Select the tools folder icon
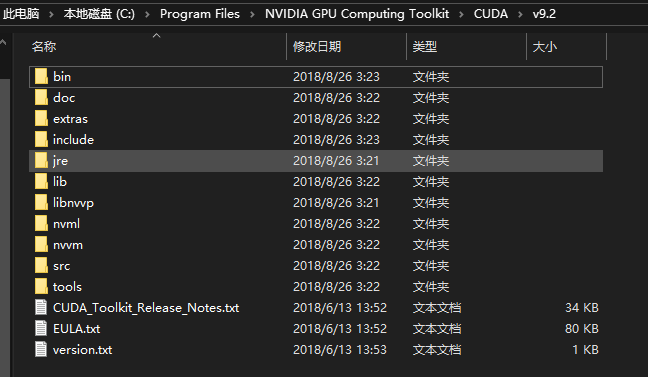This screenshot has height=377, width=648. [x=41, y=286]
